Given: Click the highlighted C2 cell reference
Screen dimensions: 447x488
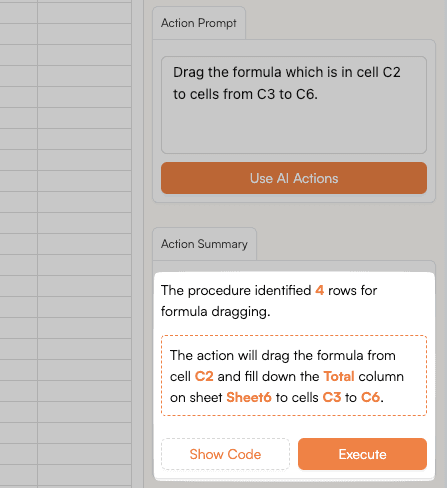Looking at the screenshot, I should 204,376.
